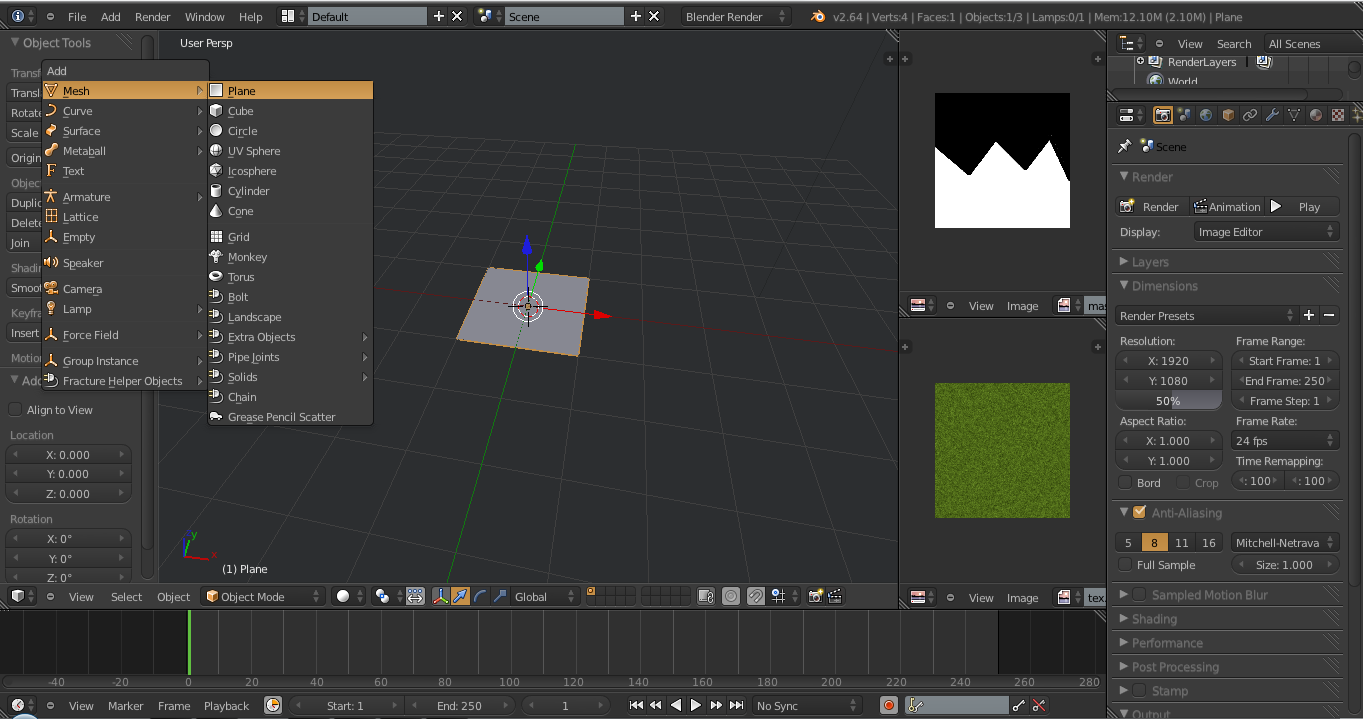
Task: Click the Monkey mesh icon
Action: point(216,257)
